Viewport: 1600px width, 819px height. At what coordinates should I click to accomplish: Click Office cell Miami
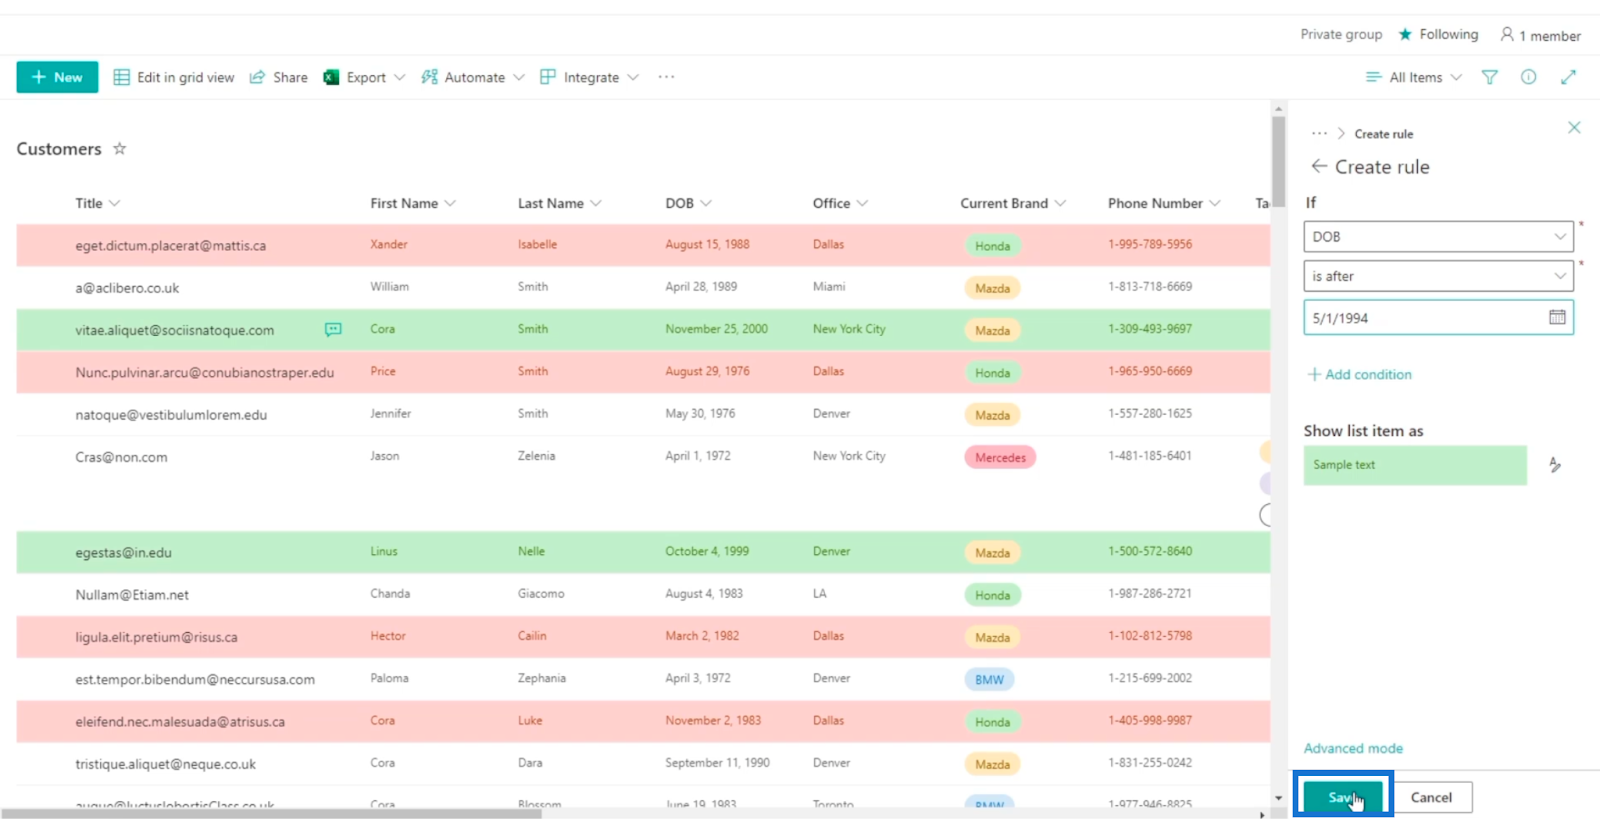[828, 287]
